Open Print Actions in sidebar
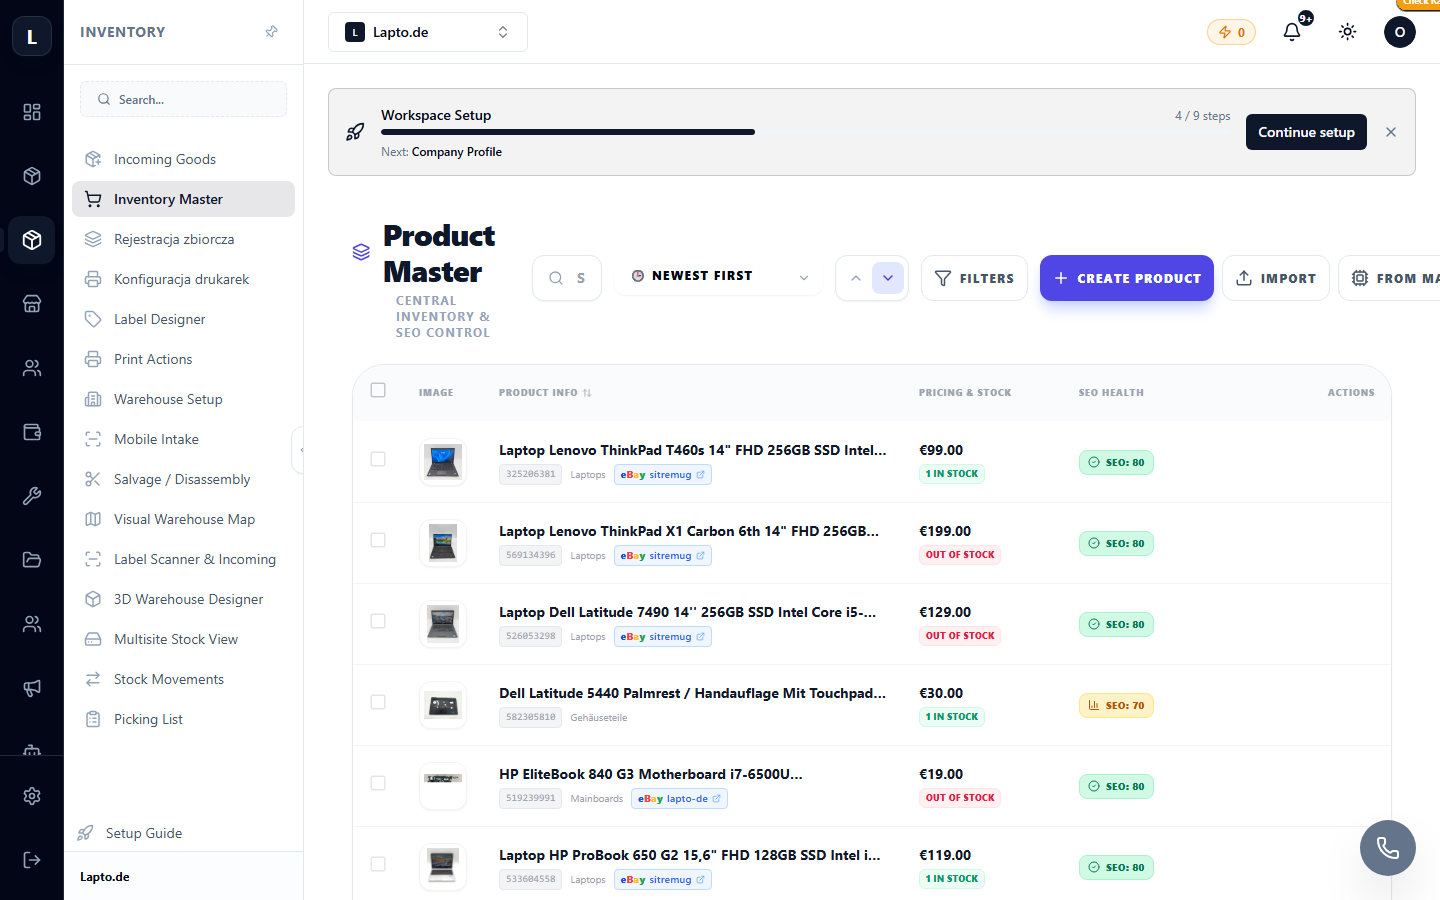The height and width of the screenshot is (900, 1440). 183,359
